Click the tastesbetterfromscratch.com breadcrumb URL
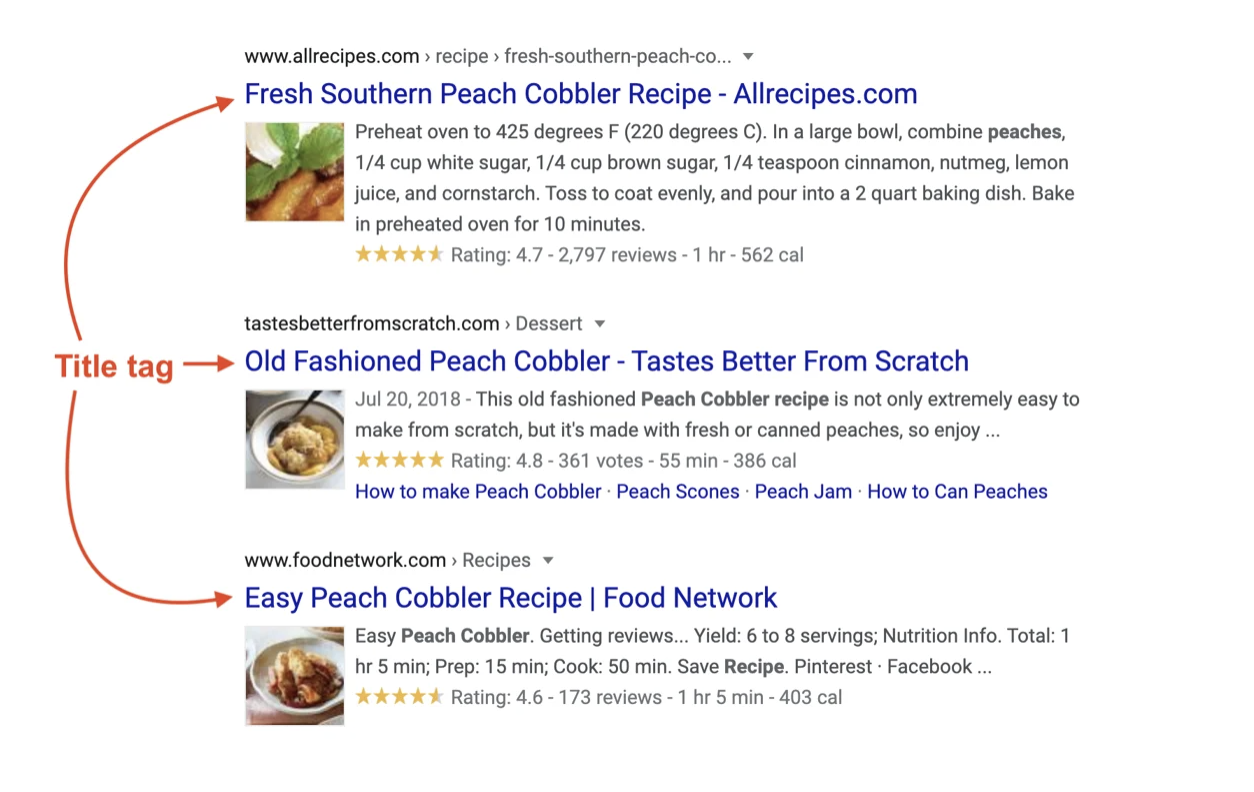 click(x=371, y=323)
